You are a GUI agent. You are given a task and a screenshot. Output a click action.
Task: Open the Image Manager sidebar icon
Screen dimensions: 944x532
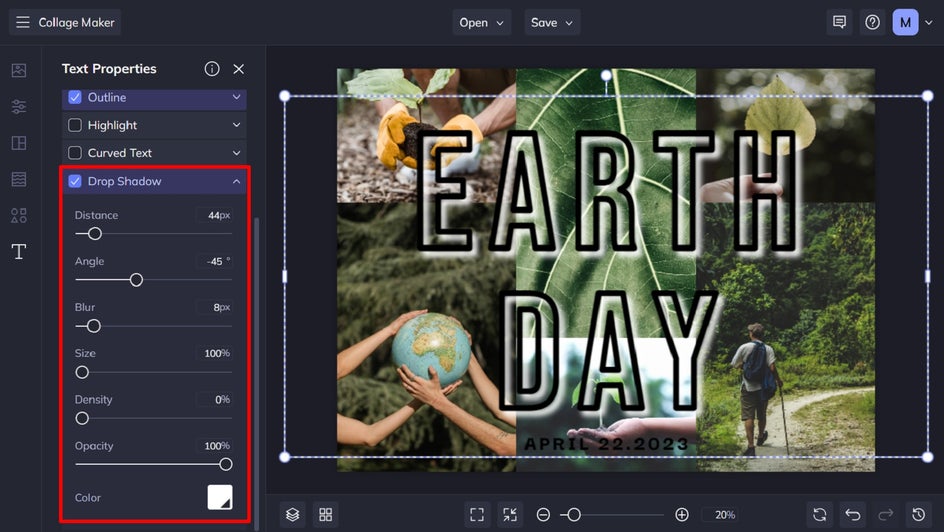tap(18, 70)
